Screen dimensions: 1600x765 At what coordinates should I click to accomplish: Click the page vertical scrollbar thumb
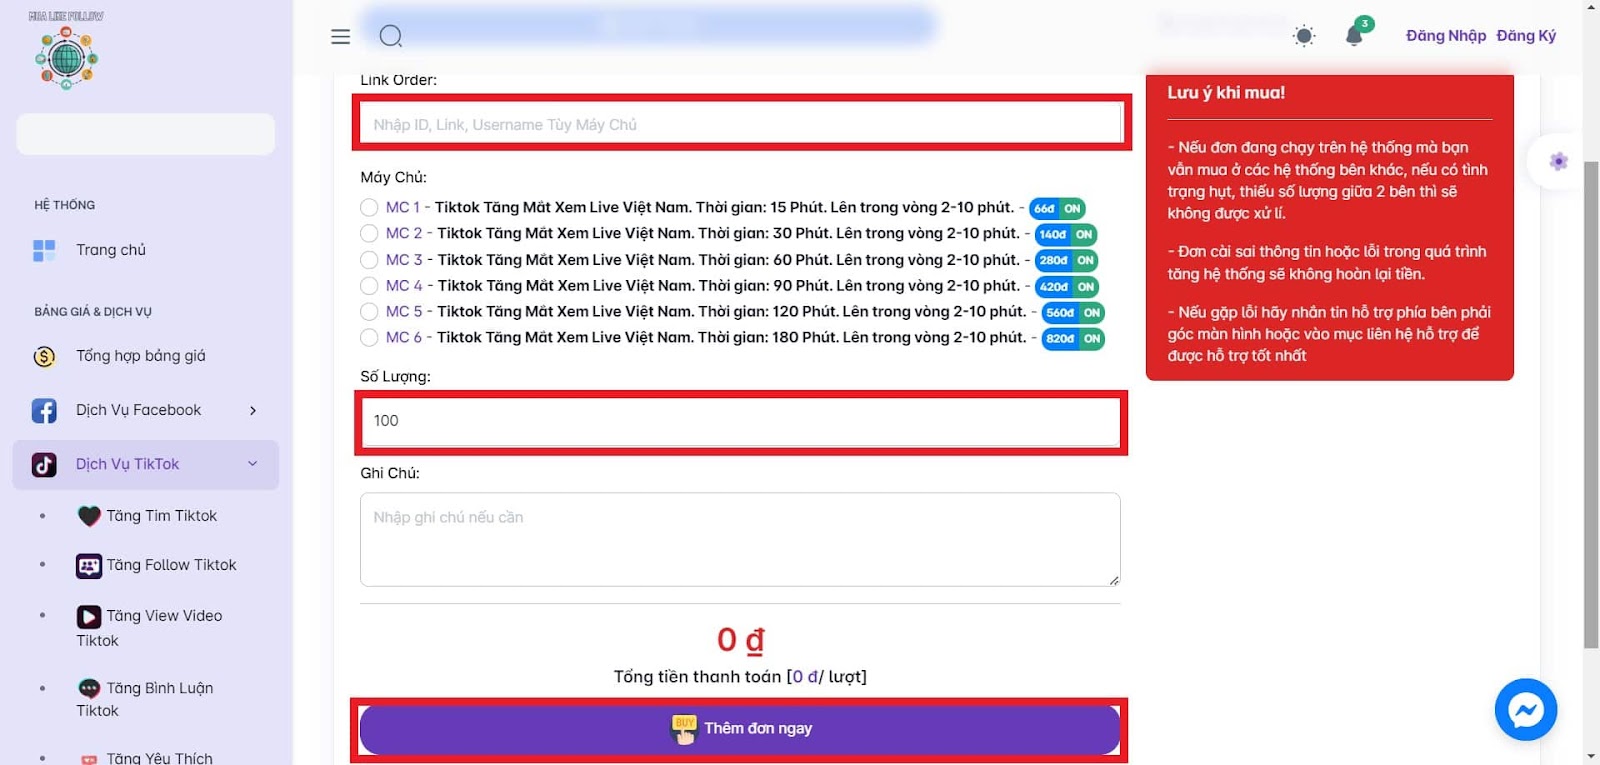[1591, 405]
